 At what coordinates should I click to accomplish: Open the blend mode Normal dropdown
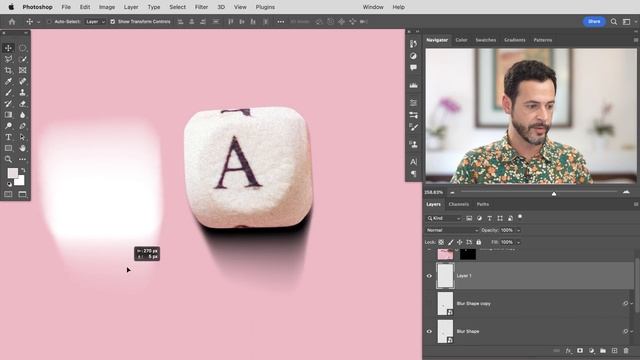tap(452, 230)
